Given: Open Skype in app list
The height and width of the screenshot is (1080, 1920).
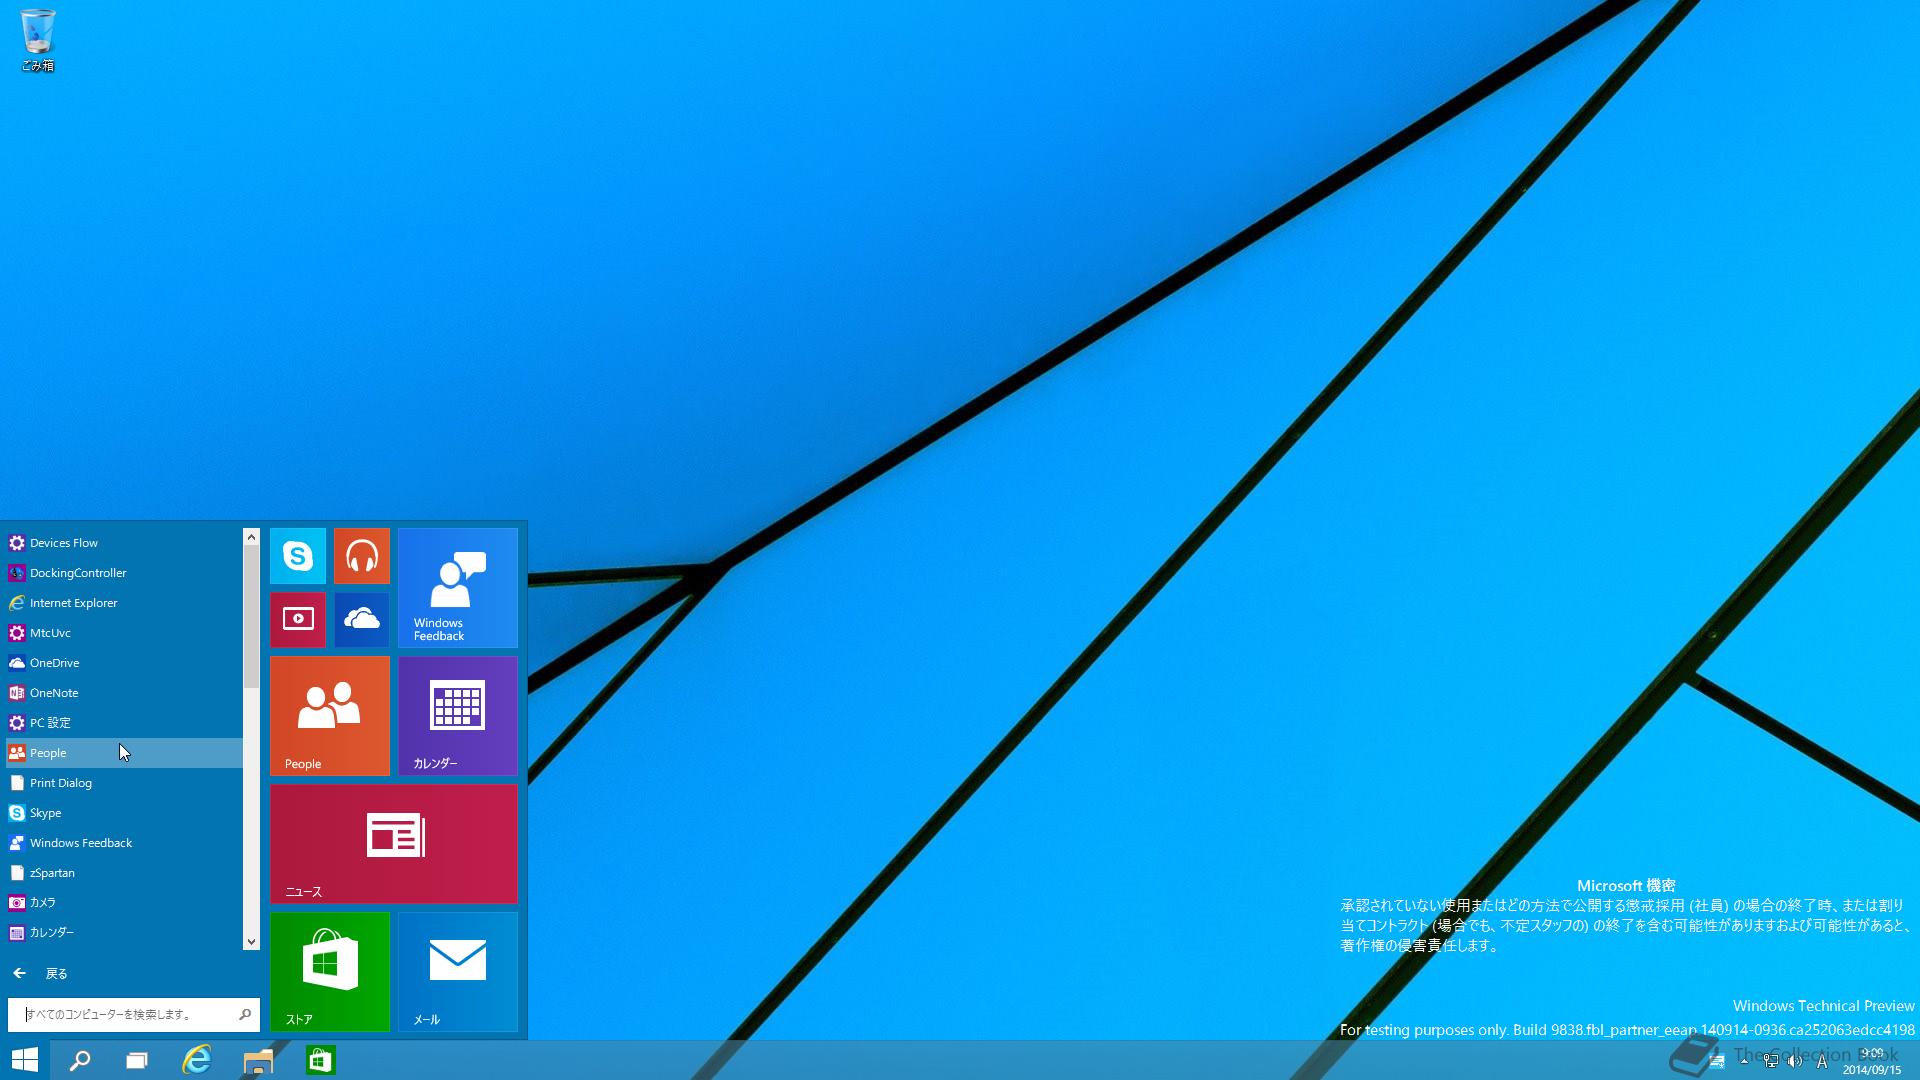Looking at the screenshot, I should pyautogui.click(x=124, y=813).
